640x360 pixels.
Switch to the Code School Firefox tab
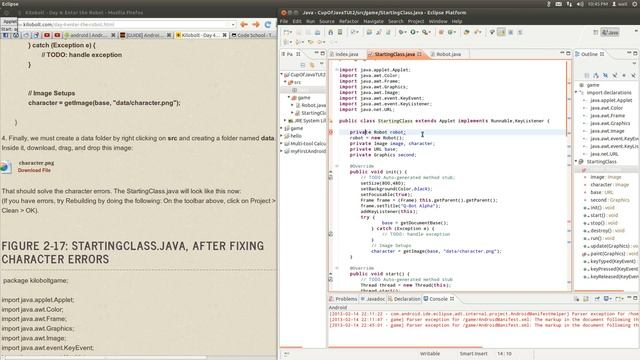coord(252,36)
